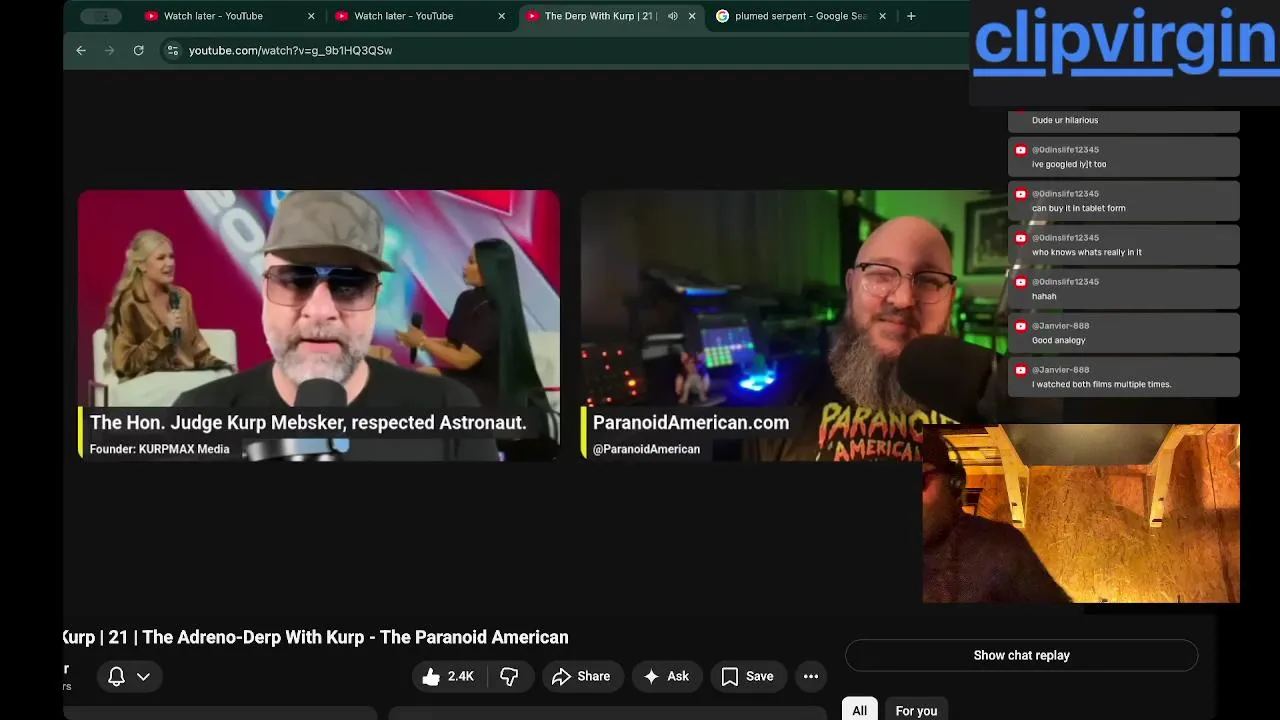1280x720 pixels.
Task: Close the plumed serpent Google Search tab
Action: tap(882, 16)
